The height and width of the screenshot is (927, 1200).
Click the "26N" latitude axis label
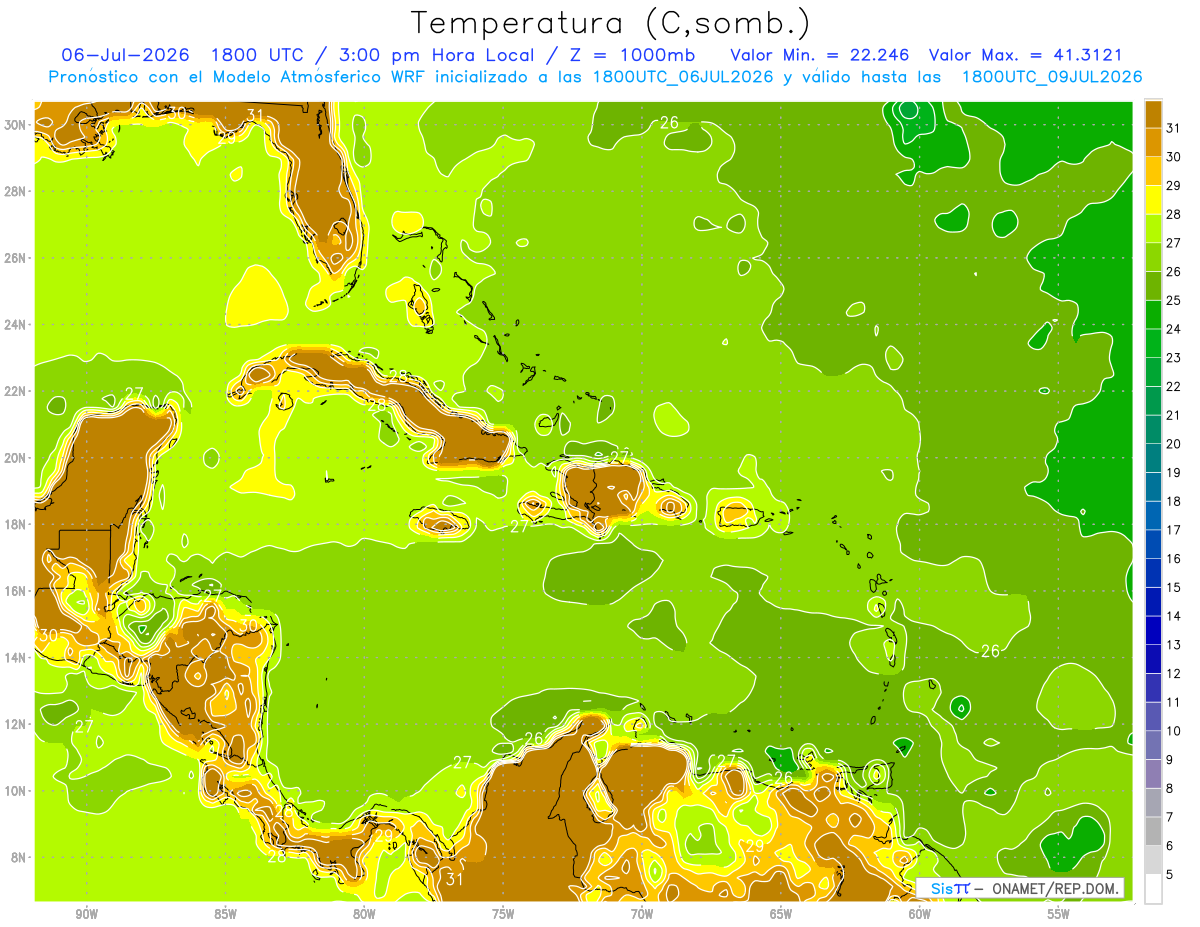(17, 258)
